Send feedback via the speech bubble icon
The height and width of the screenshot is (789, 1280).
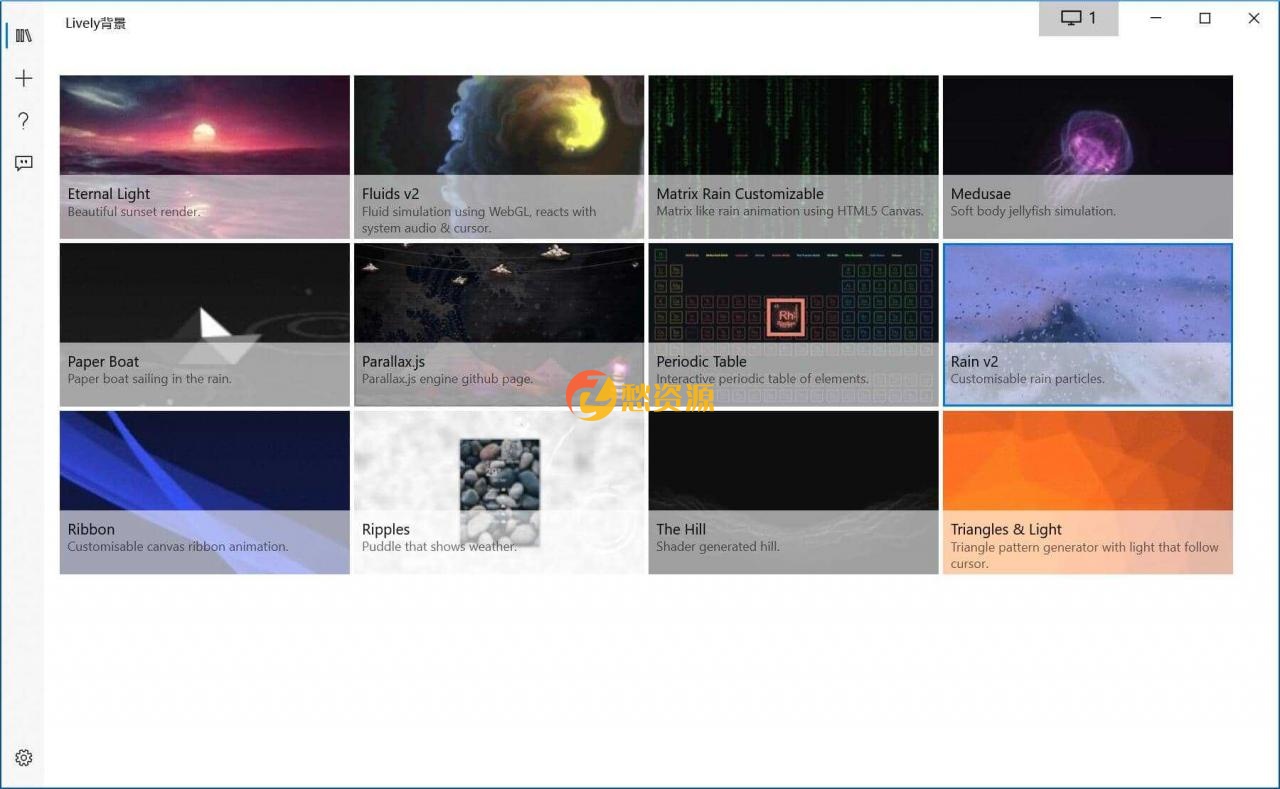[24, 163]
